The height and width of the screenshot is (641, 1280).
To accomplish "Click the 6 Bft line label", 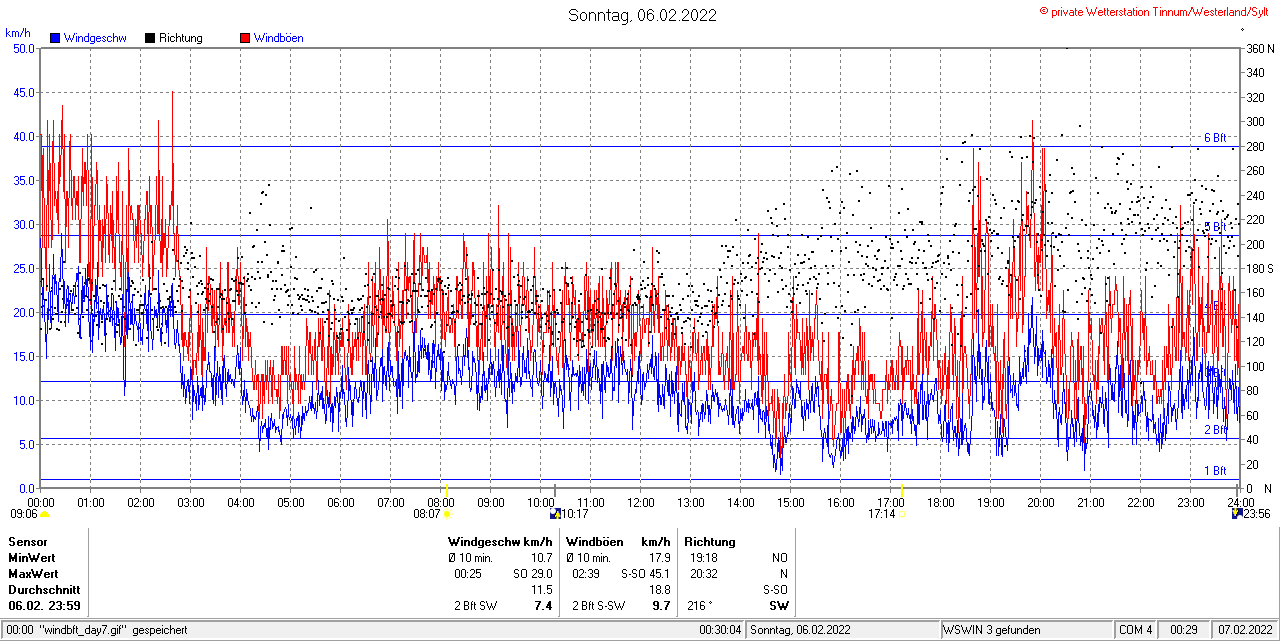I will point(1214,138).
